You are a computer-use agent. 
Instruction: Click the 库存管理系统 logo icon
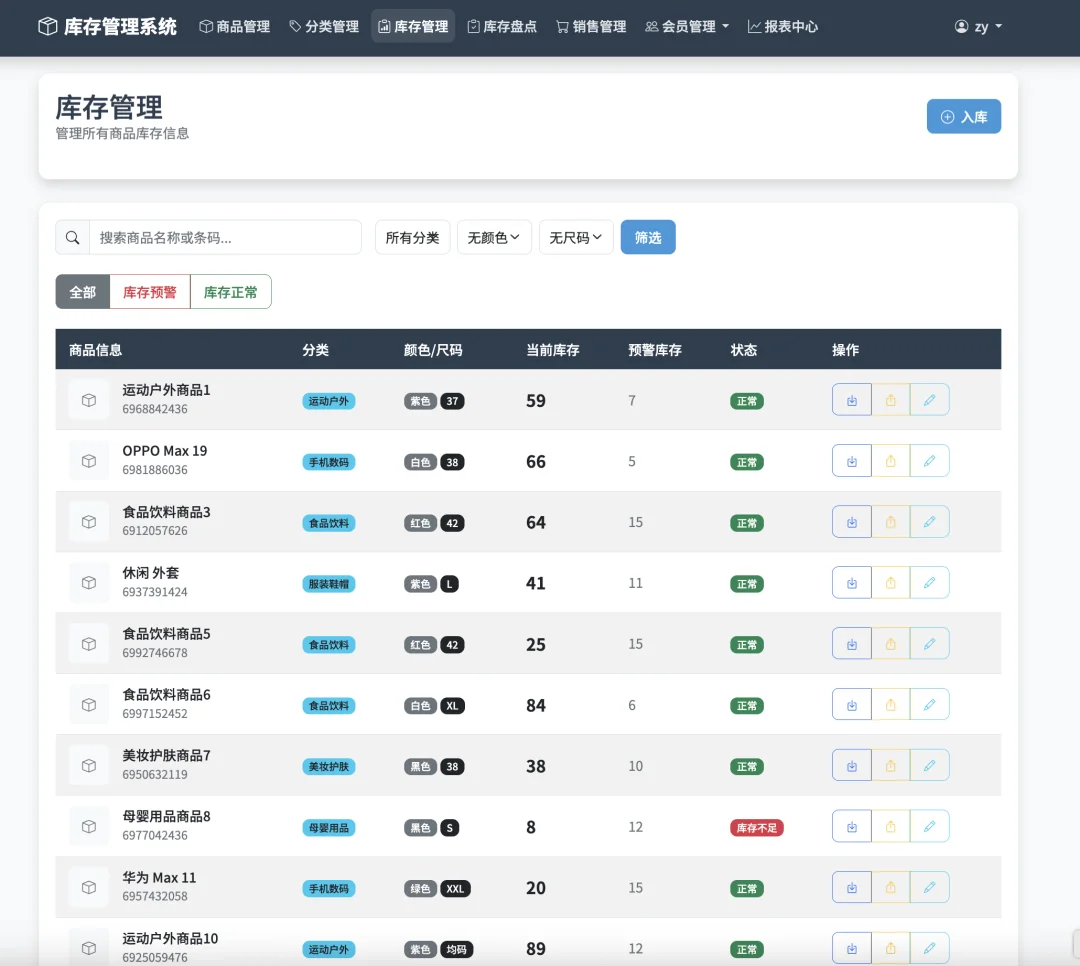[48, 27]
